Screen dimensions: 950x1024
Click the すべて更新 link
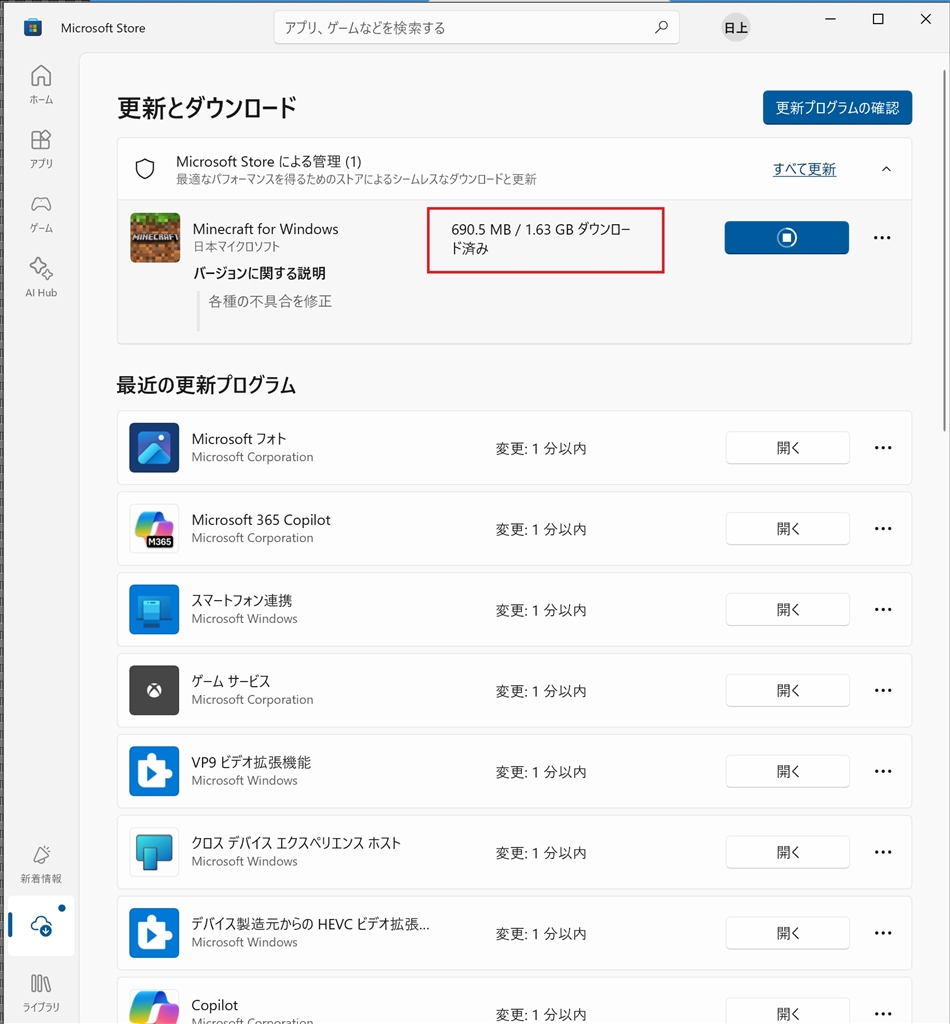tap(804, 169)
